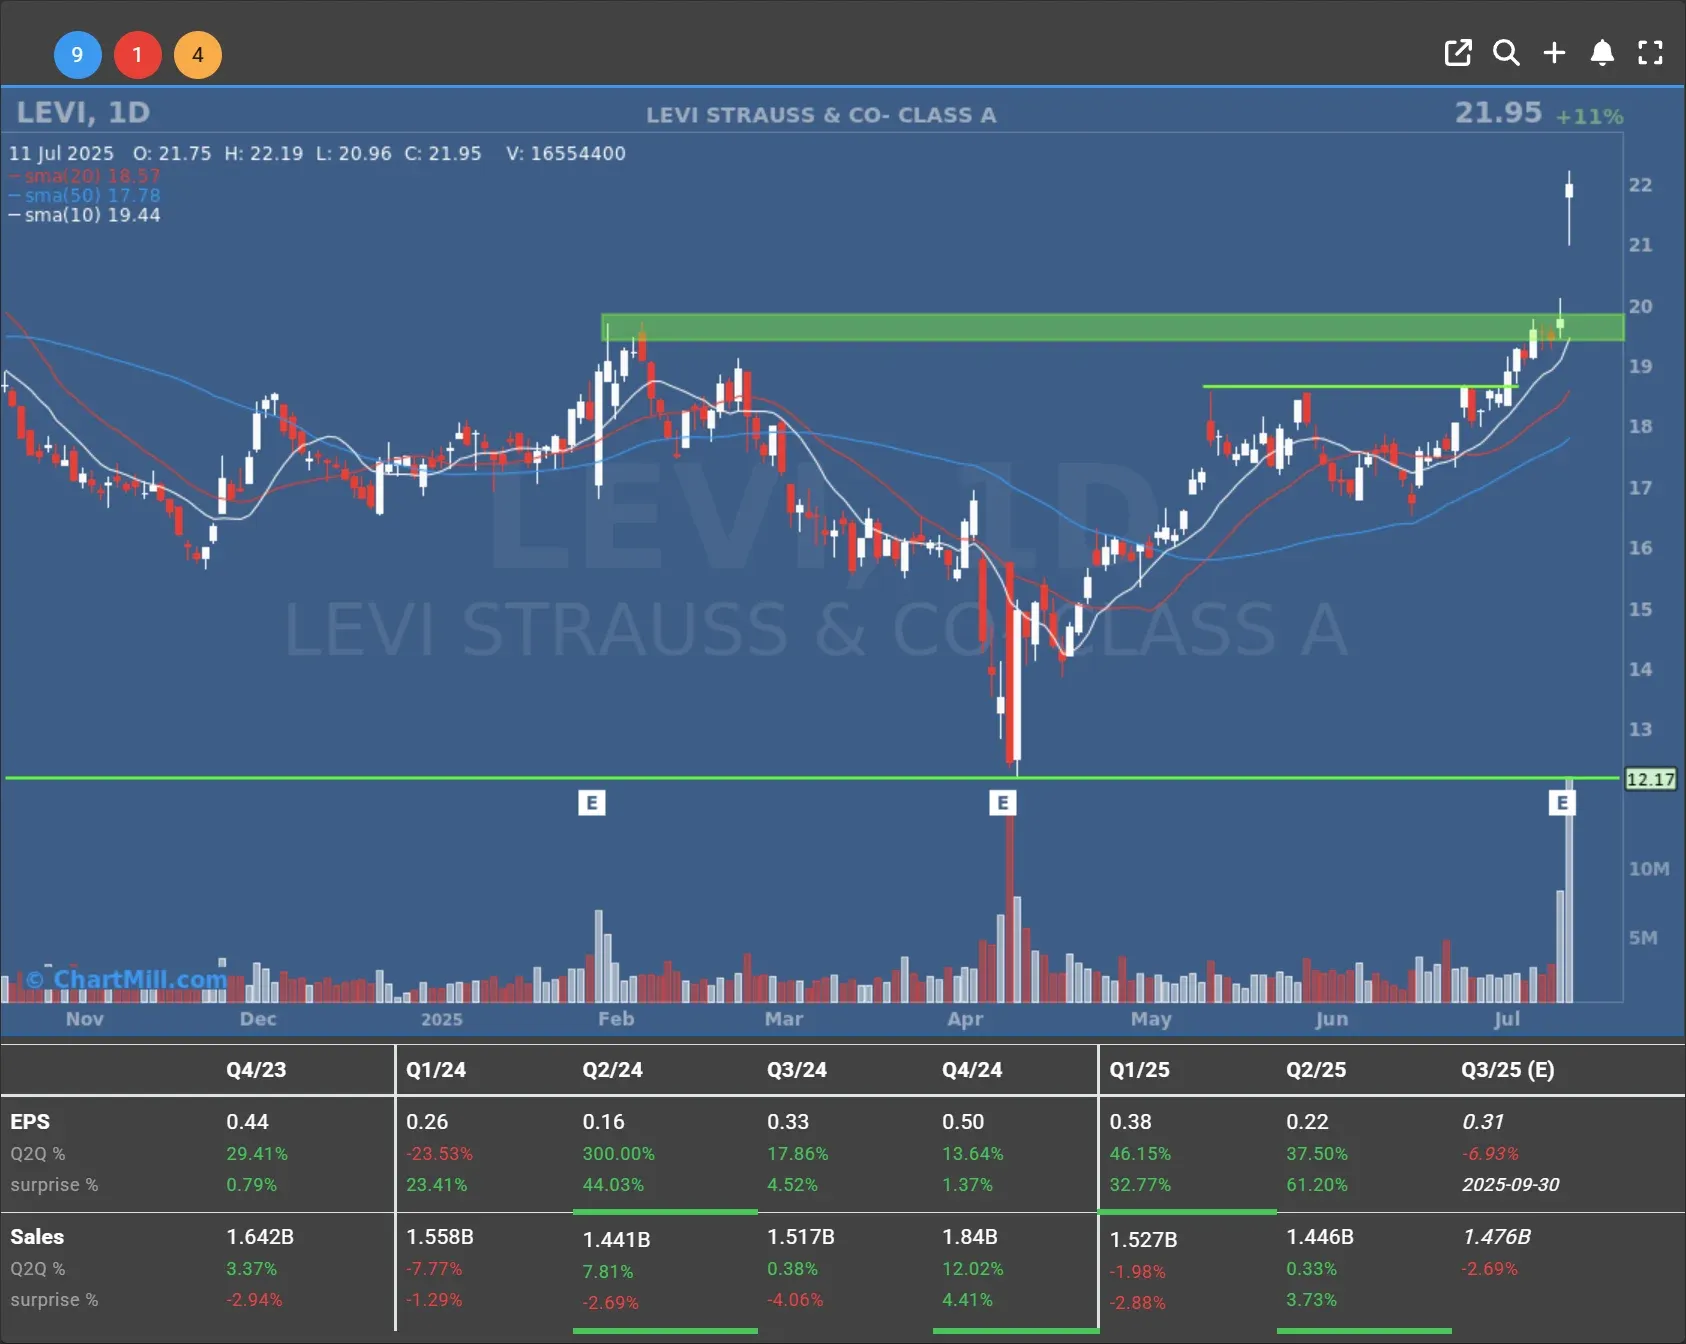Select the Q4/23 column header
Screen dimensions: 1686x1344
click(x=256, y=1069)
